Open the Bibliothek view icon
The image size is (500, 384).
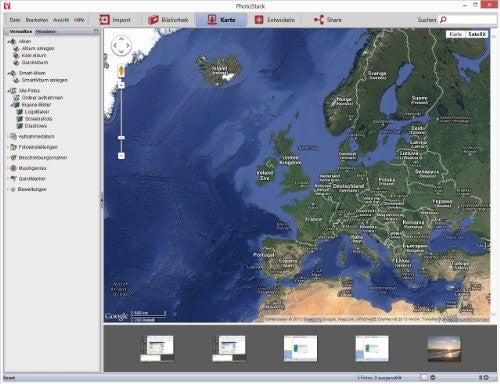click(153, 20)
